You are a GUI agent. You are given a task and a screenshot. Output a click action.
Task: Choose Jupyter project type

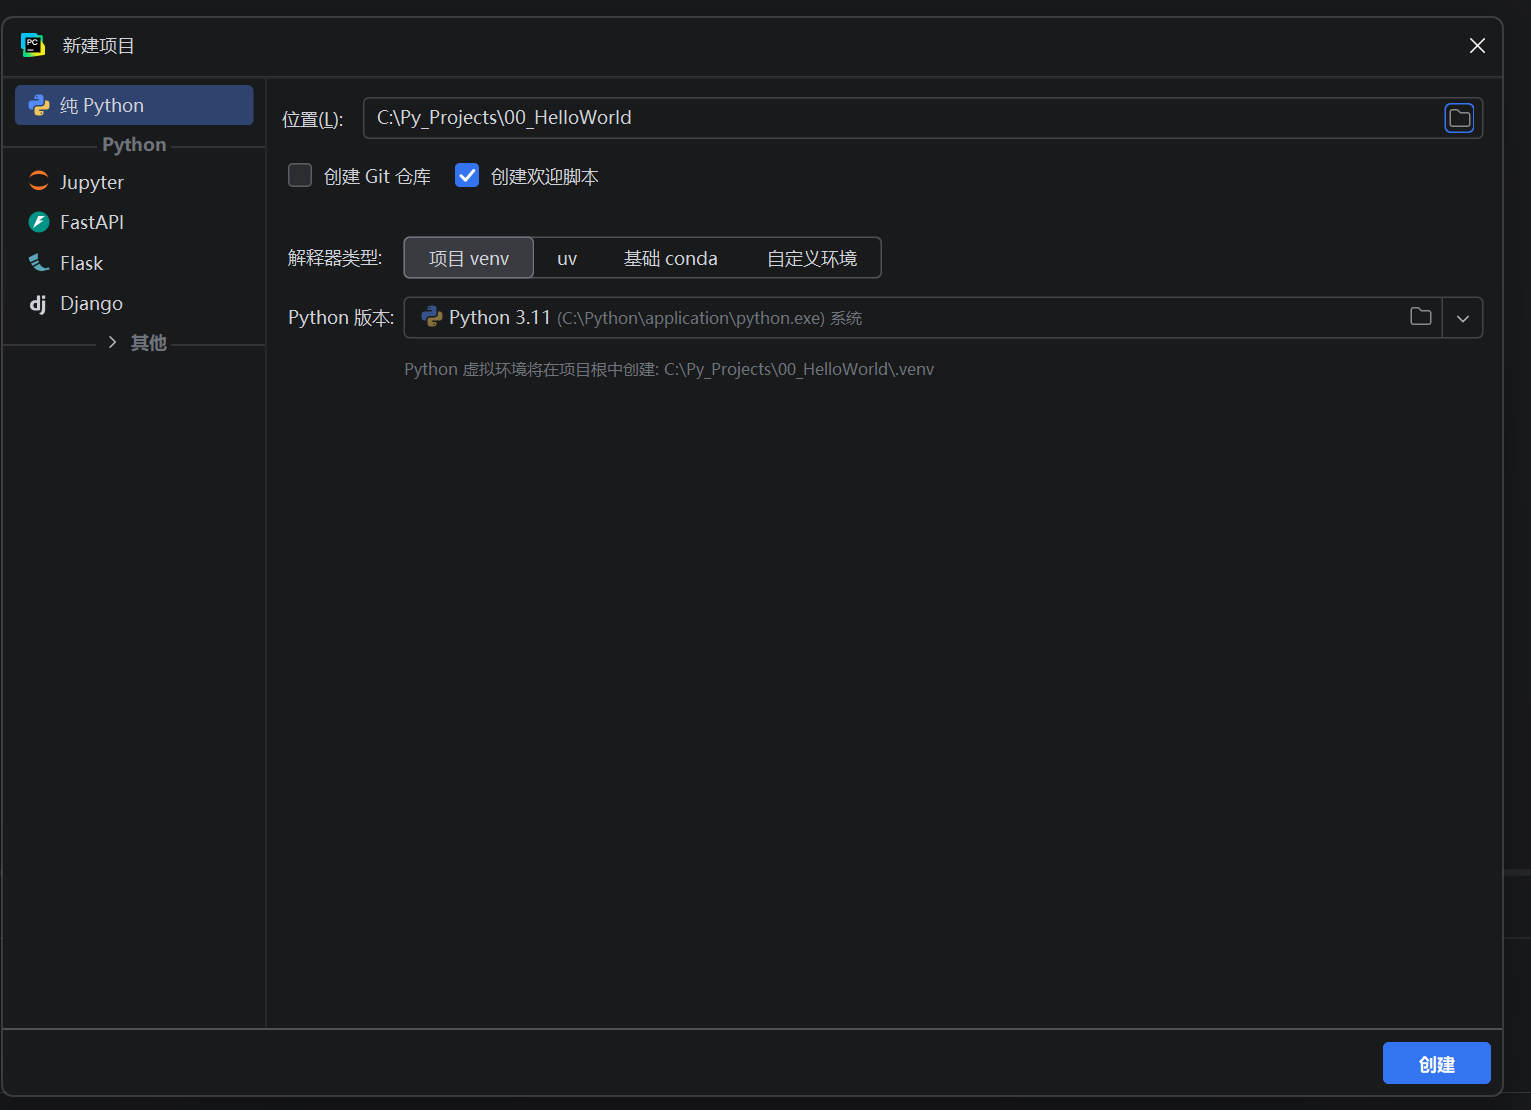pyautogui.click(x=134, y=182)
